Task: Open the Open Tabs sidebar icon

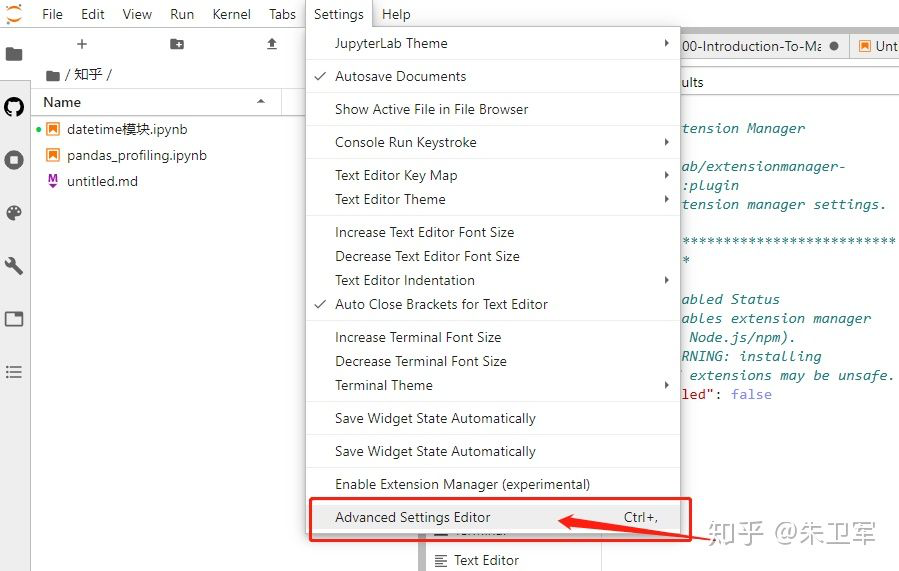Action: (x=14, y=319)
